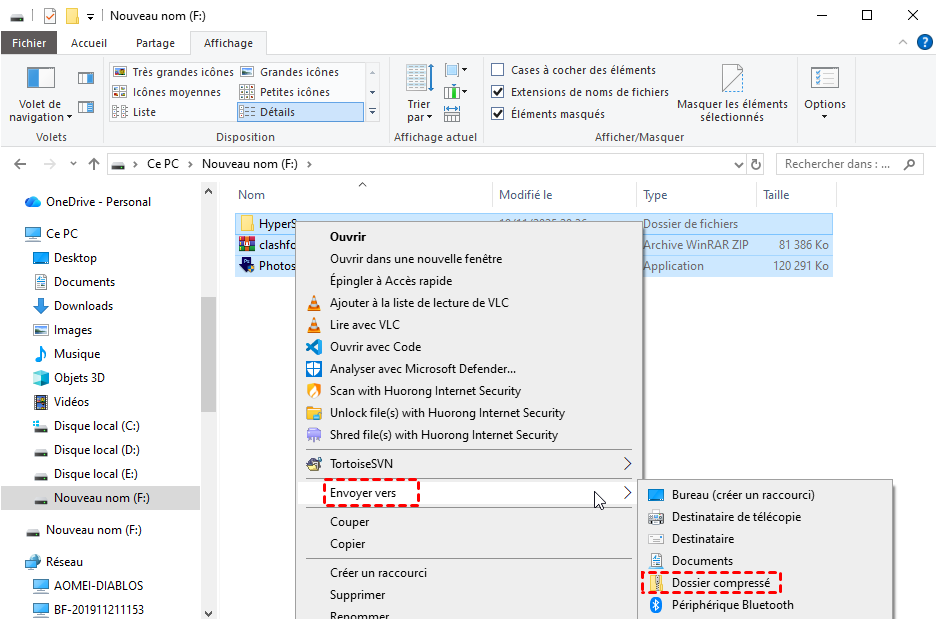This screenshot has height=619, width=937.
Task: Click the Volet de navigation icon
Action: 40,80
